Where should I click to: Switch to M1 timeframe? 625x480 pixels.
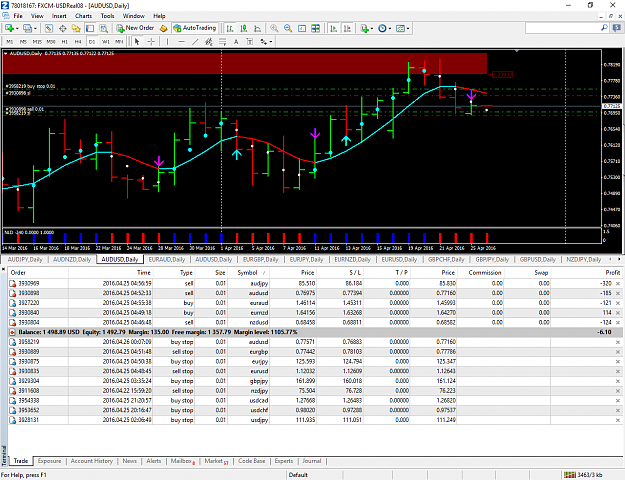pos(10,41)
